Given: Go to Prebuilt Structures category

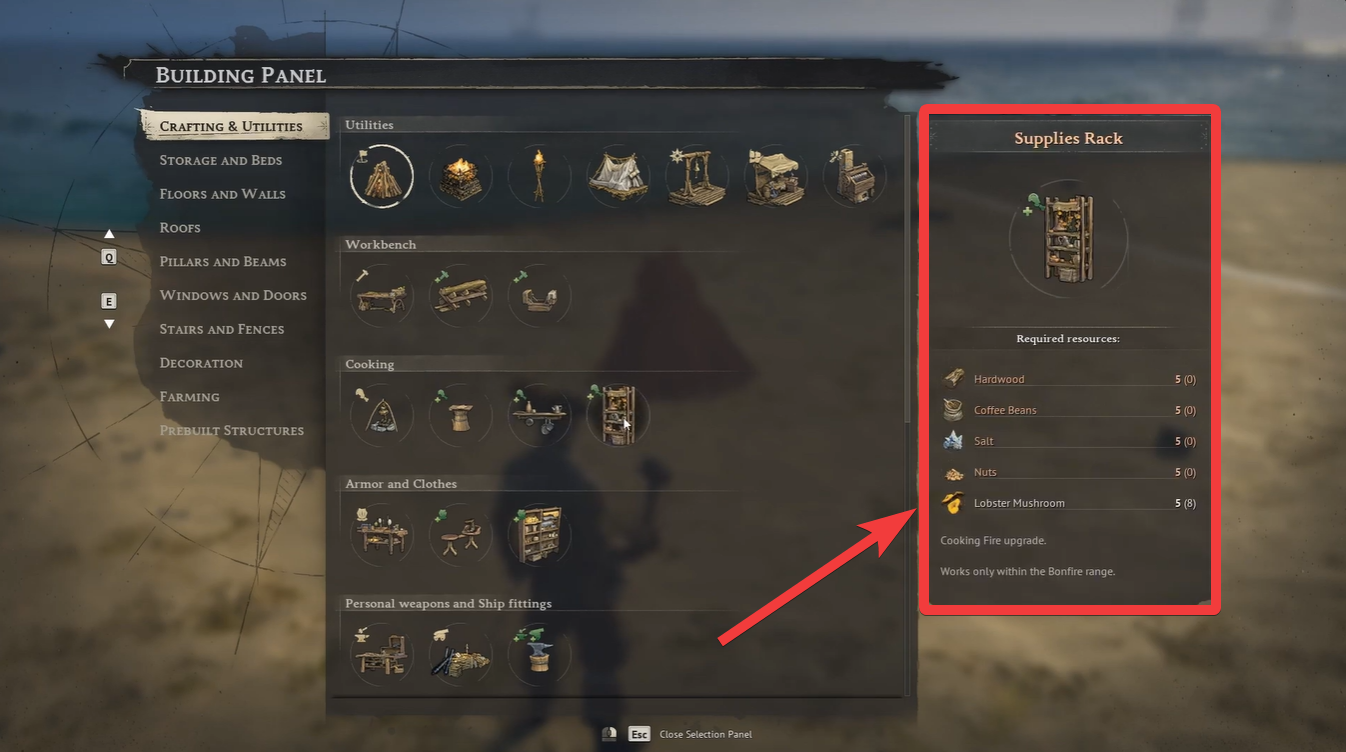Looking at the screenshot, I should coord(231,431).
